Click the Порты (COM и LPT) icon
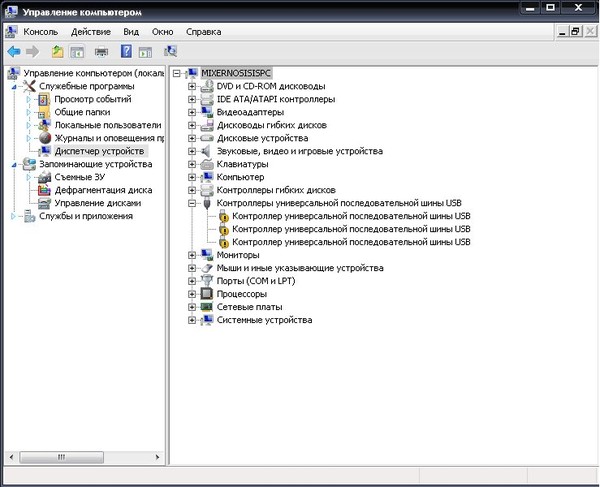This screenshot has height=487, width=600. pos(207,281)
